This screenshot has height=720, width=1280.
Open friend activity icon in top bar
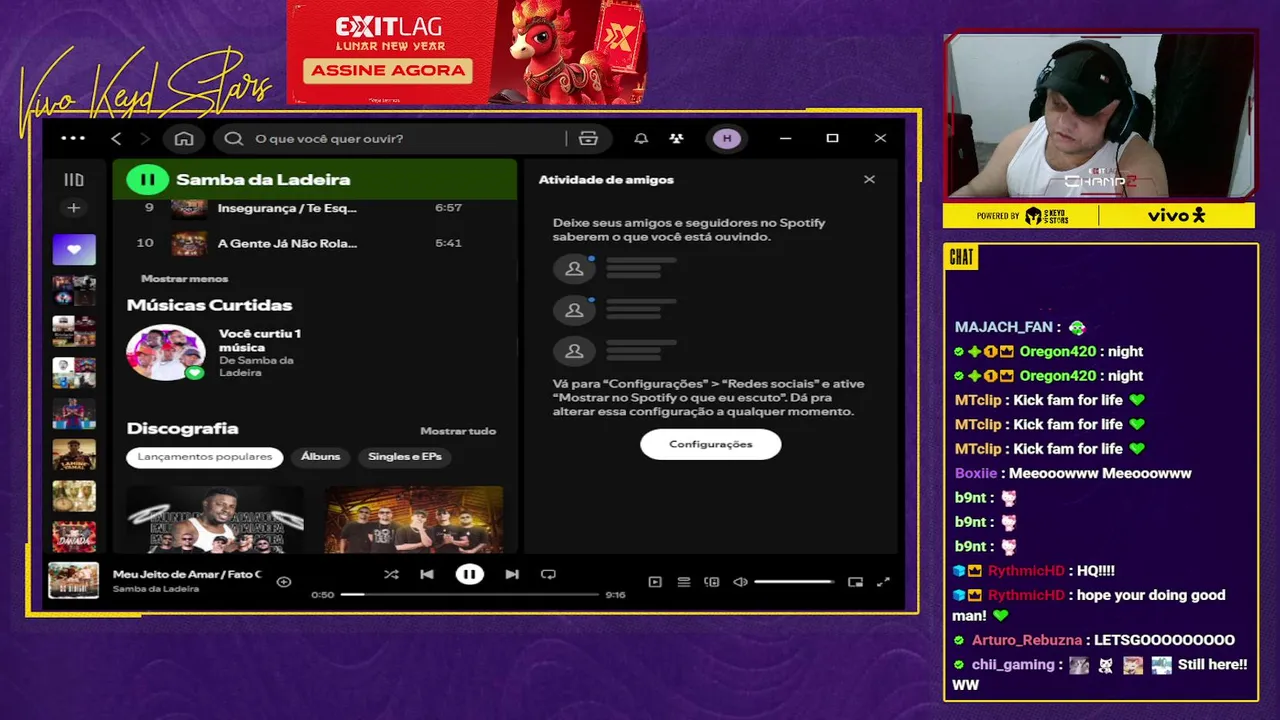tap(677, 138)
